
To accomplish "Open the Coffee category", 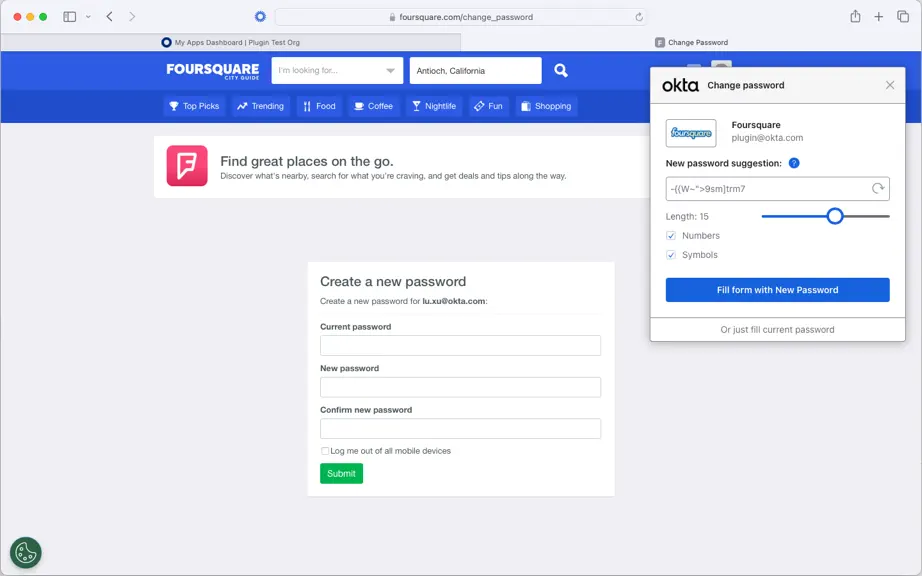I will [x=373, y=106].
